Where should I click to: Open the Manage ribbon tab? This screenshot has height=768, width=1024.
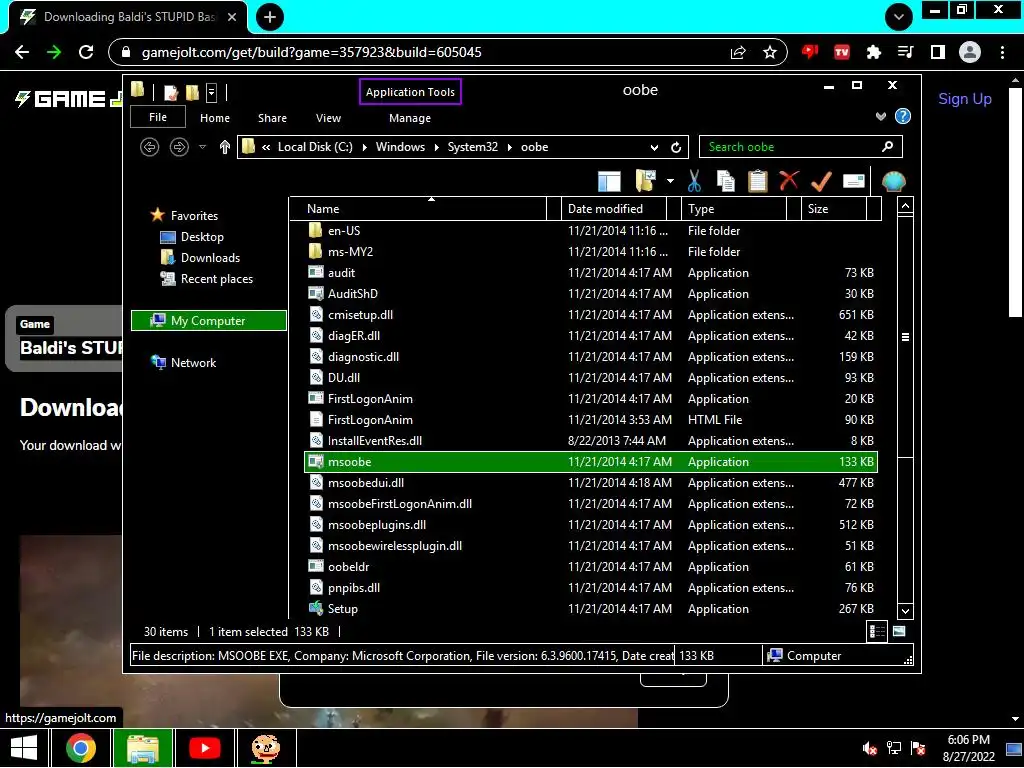coord(410,118)
